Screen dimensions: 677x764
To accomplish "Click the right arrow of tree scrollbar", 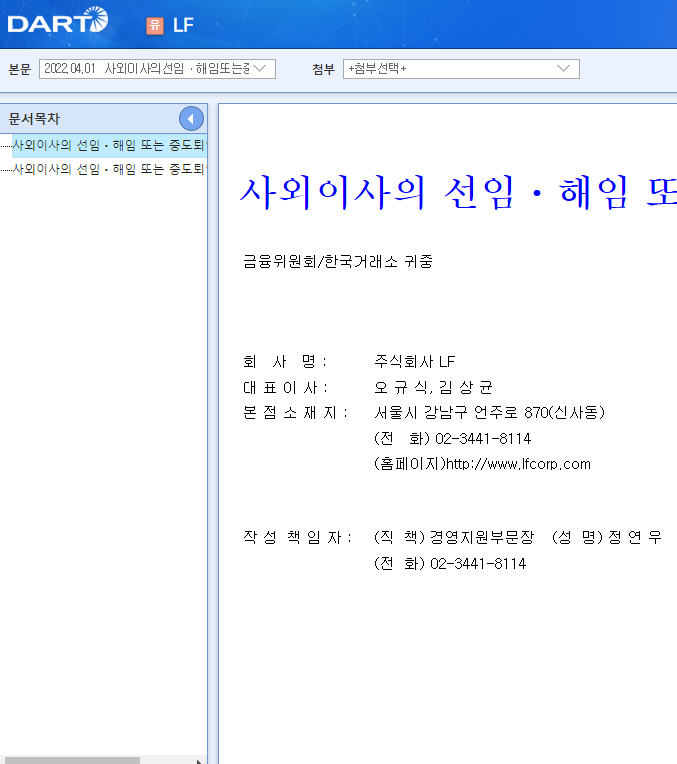I will [x=198, y=761].
